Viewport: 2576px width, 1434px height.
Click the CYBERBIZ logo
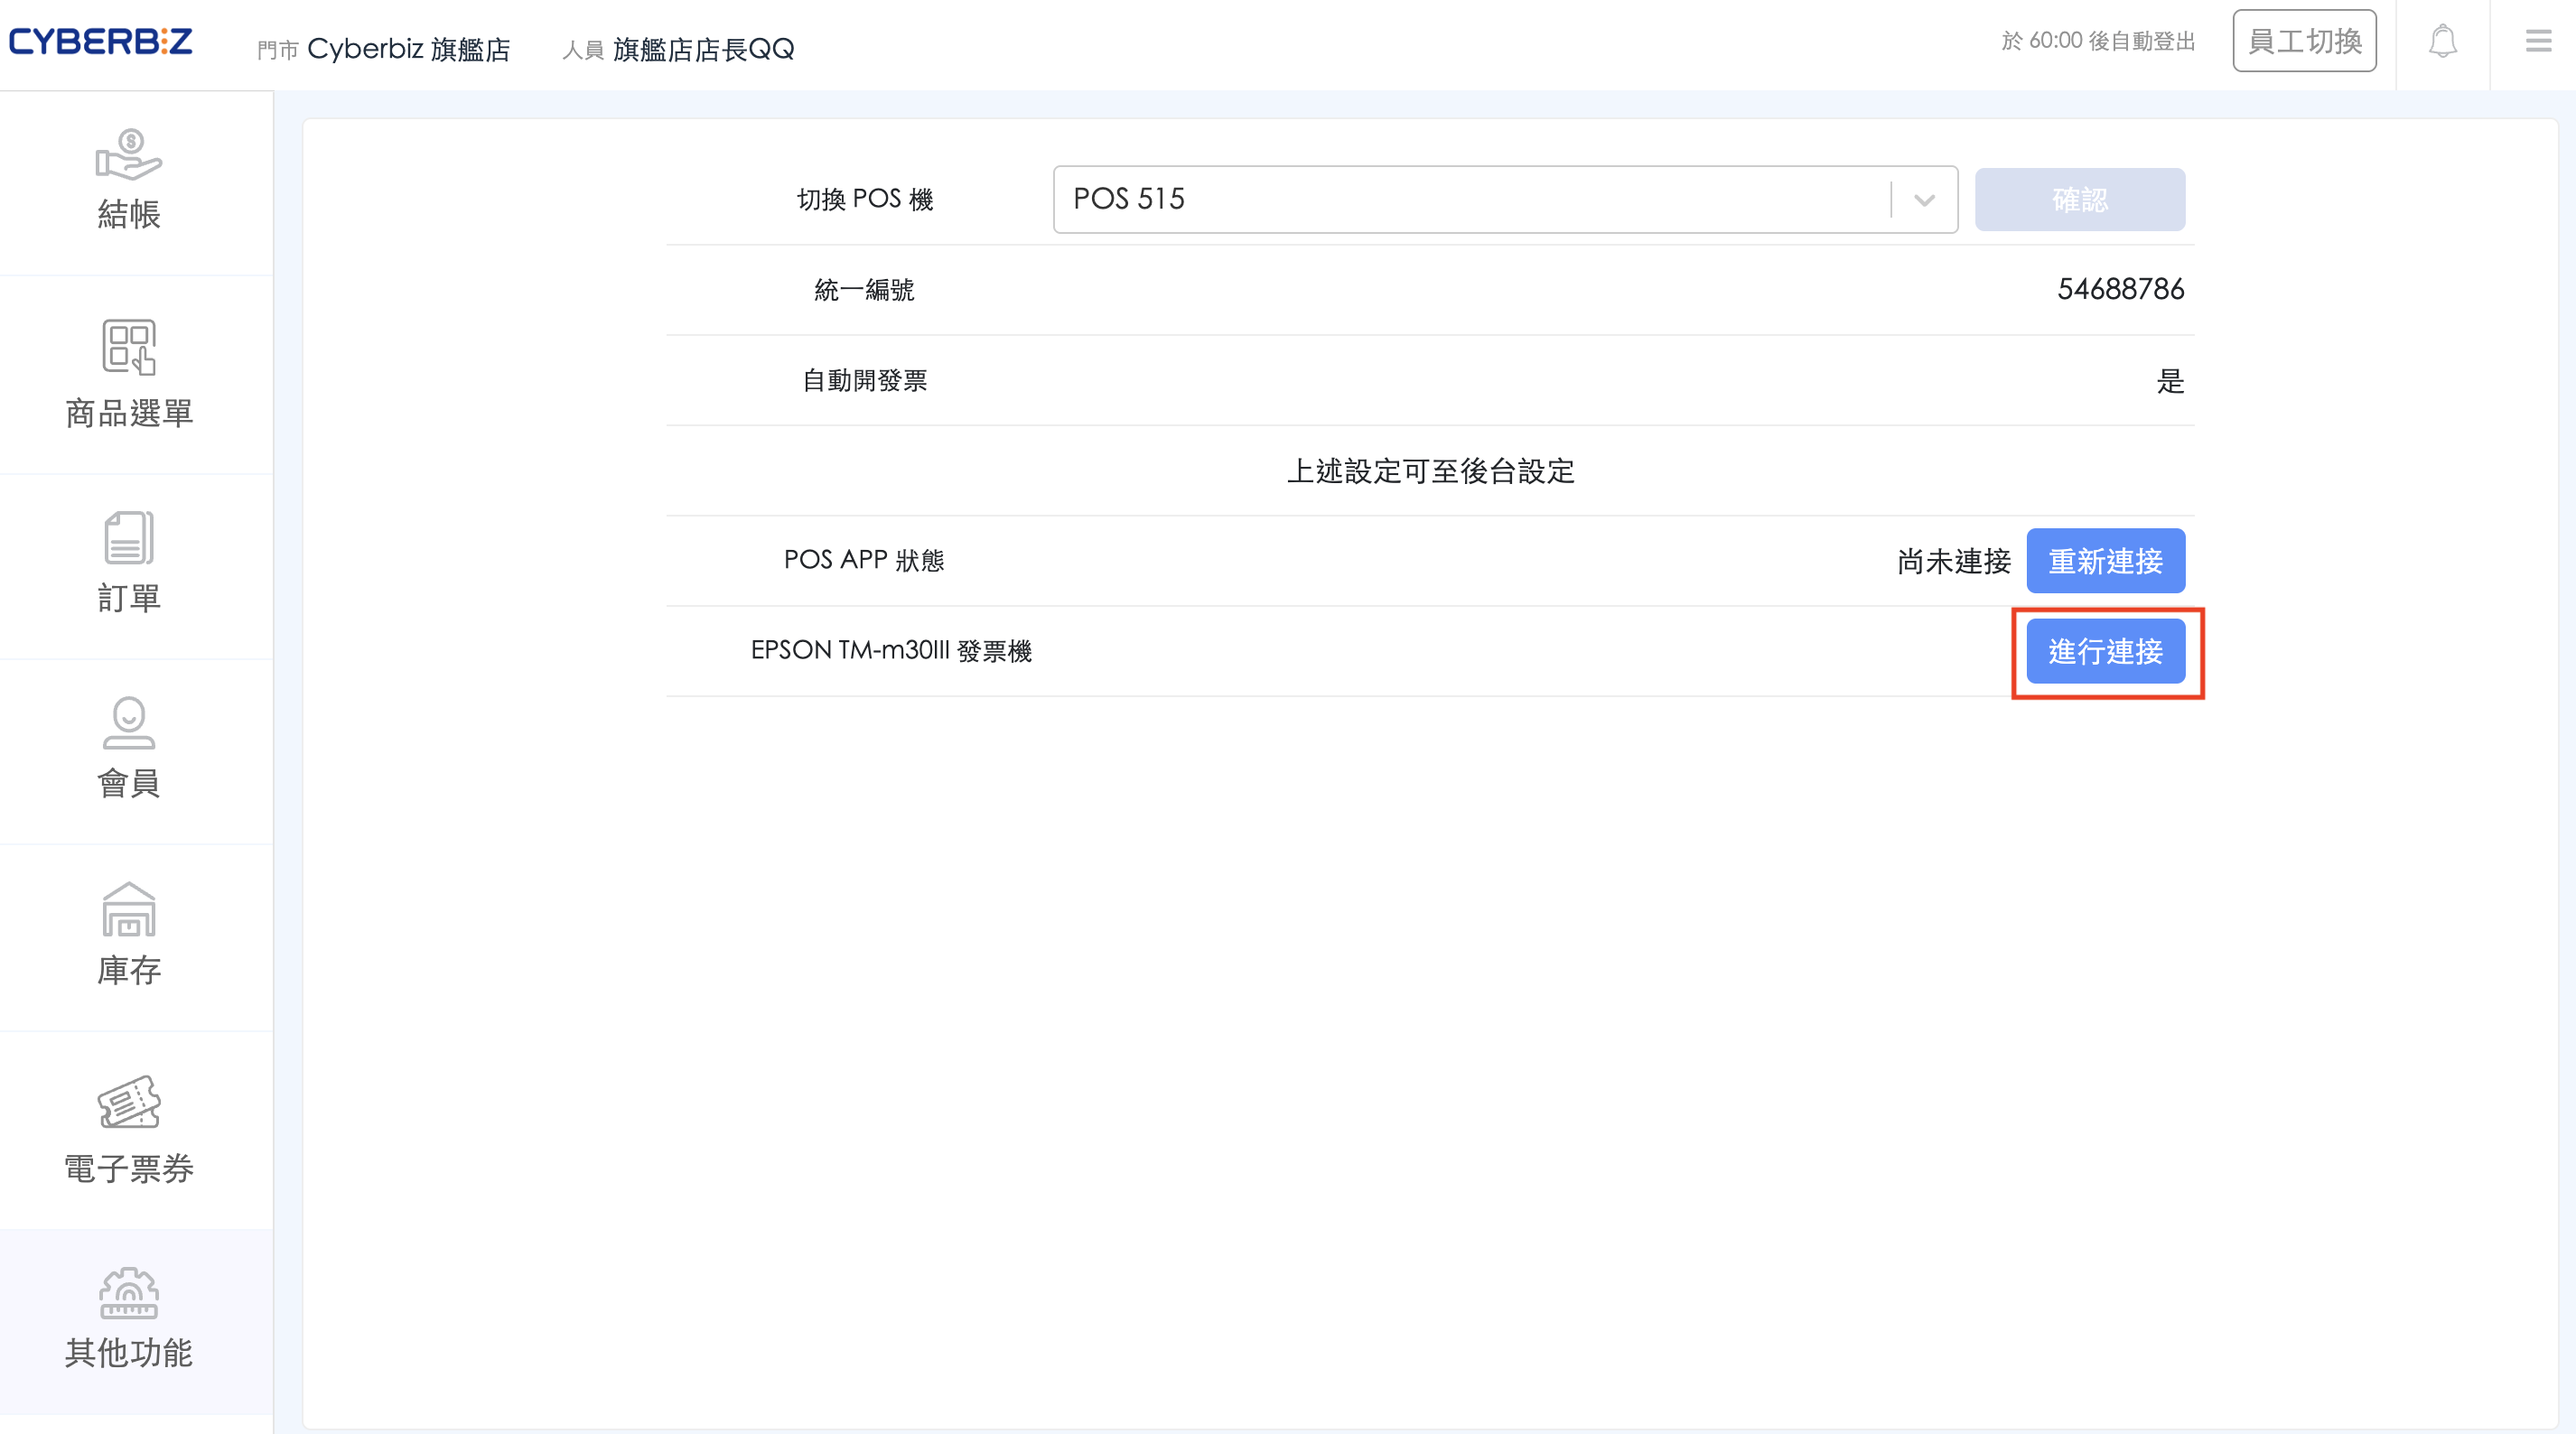coord(100,41)
